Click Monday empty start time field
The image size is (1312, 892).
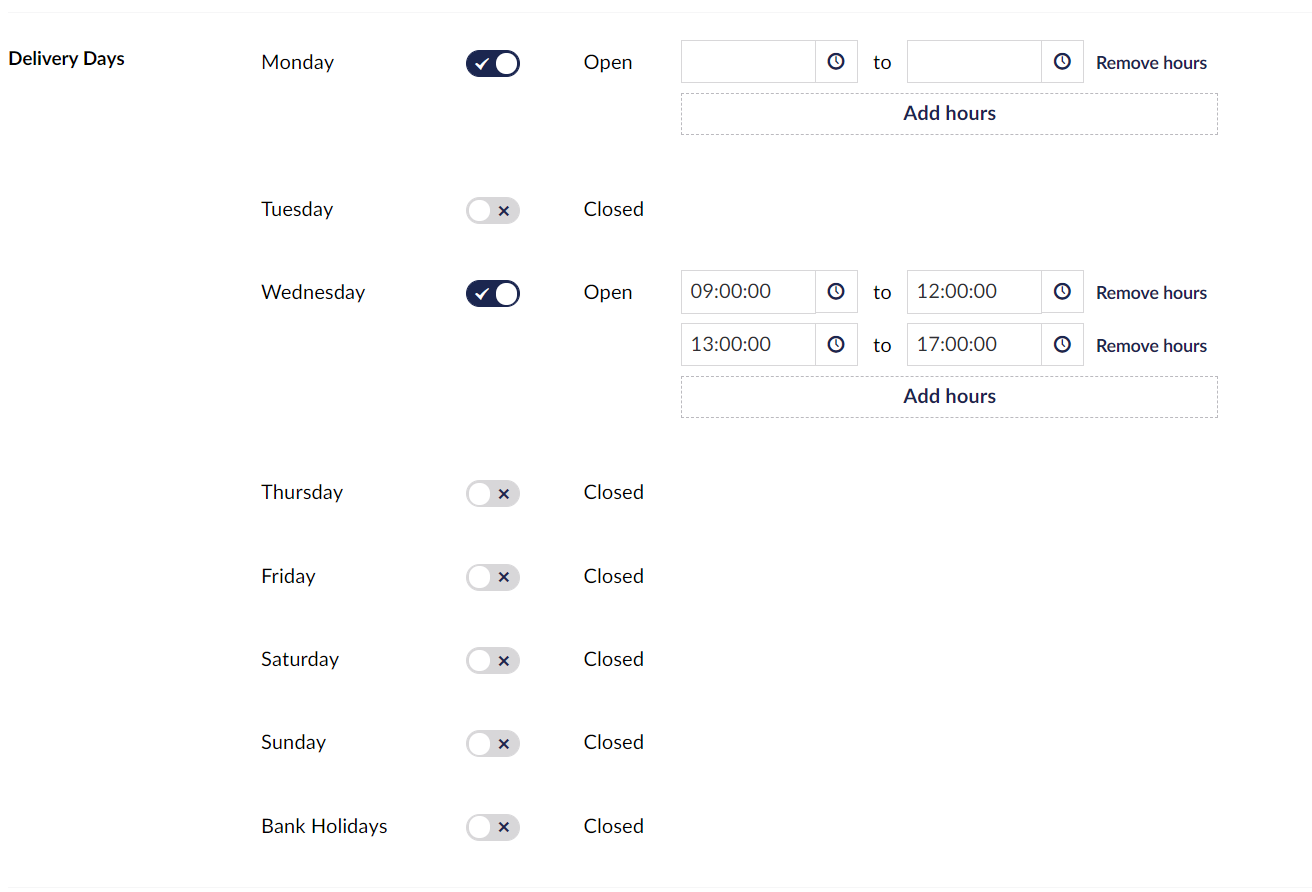point(748,62)
